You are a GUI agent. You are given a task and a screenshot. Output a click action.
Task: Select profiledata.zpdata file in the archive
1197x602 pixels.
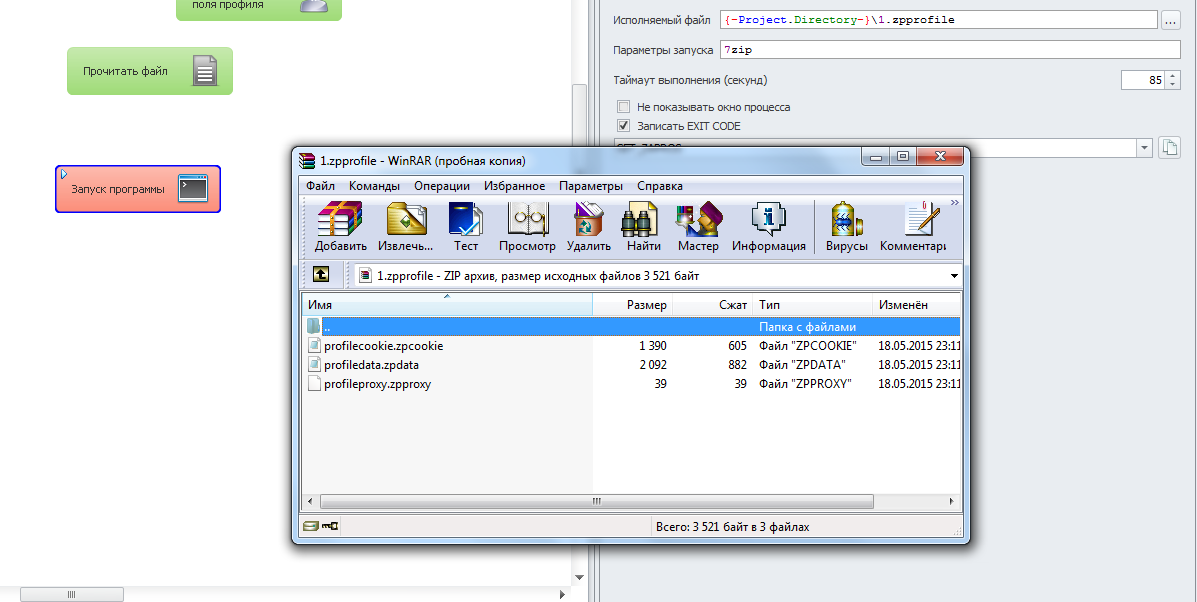[371, 365]
